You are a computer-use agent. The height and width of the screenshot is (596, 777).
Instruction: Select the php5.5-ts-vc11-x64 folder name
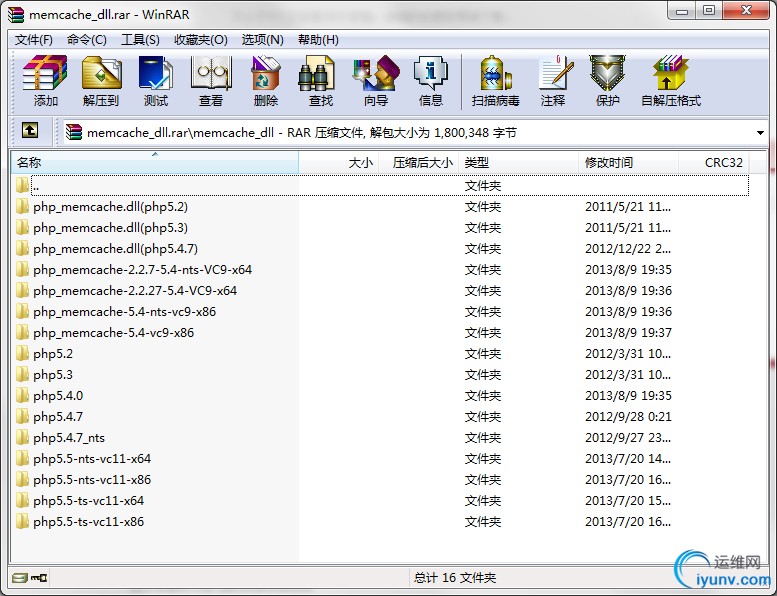(89, 501)
